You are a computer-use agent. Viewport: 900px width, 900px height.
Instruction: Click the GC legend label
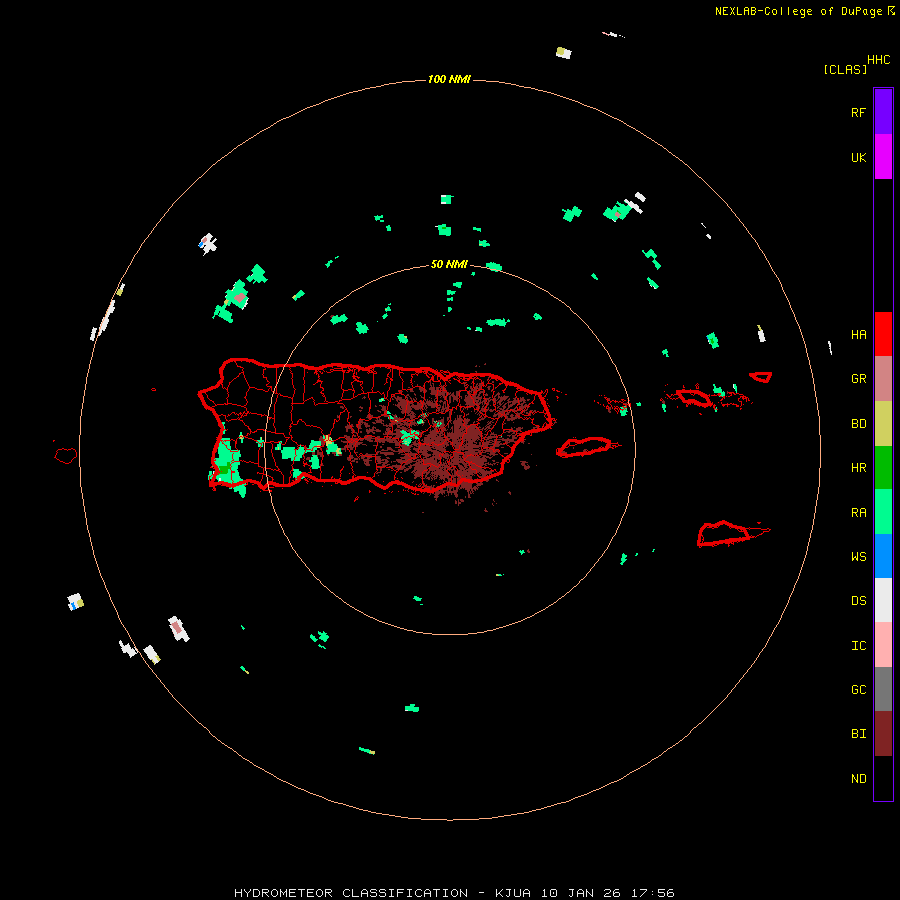(x=858, y=690)
